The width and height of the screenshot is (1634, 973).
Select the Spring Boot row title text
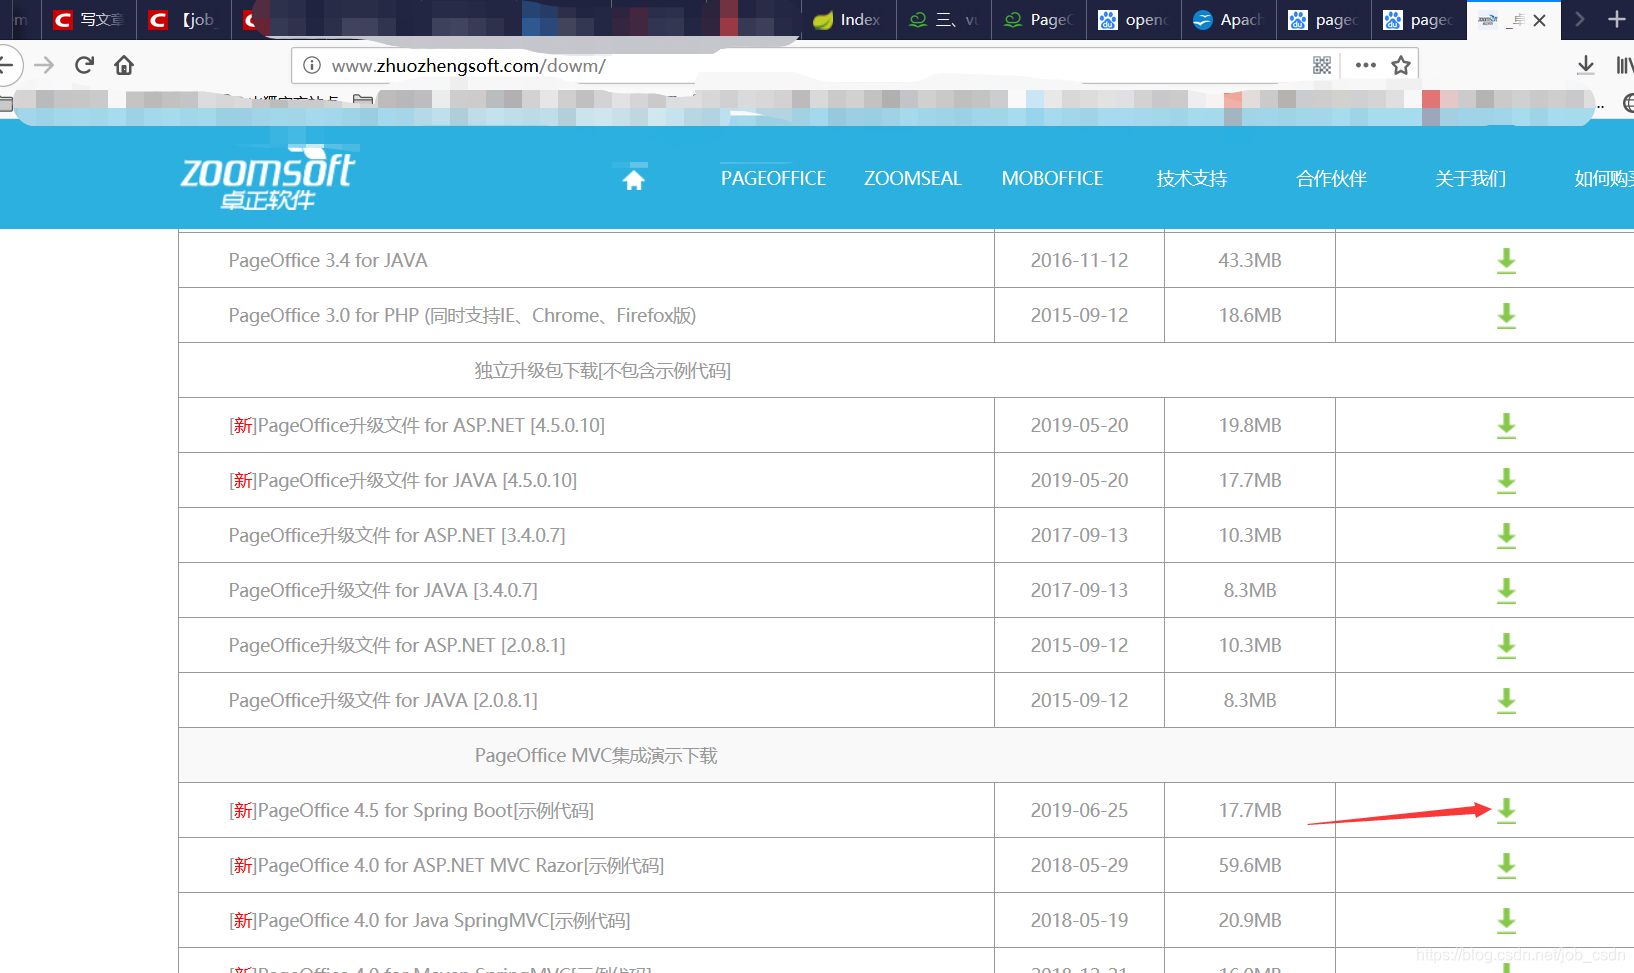411,810
